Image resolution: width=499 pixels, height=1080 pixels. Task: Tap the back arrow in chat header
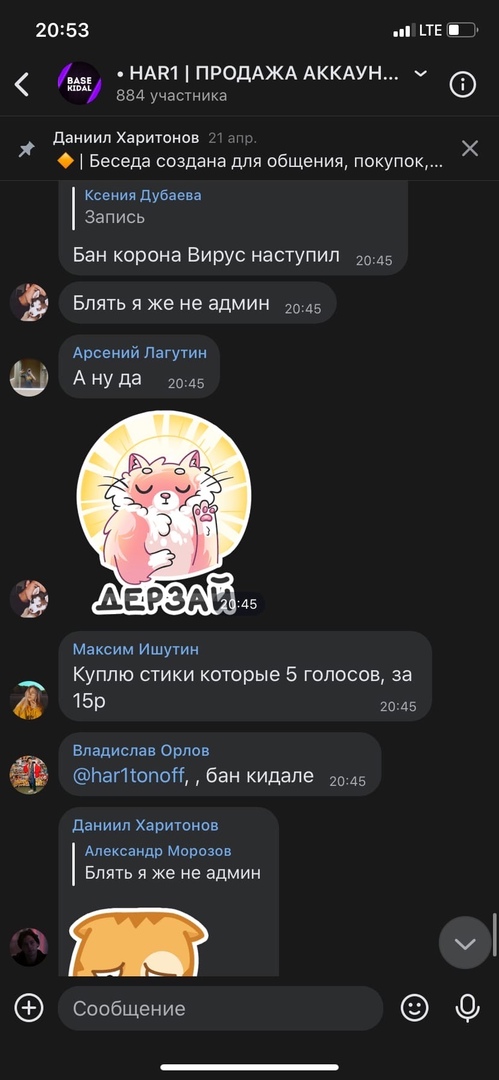pos(23,85)
